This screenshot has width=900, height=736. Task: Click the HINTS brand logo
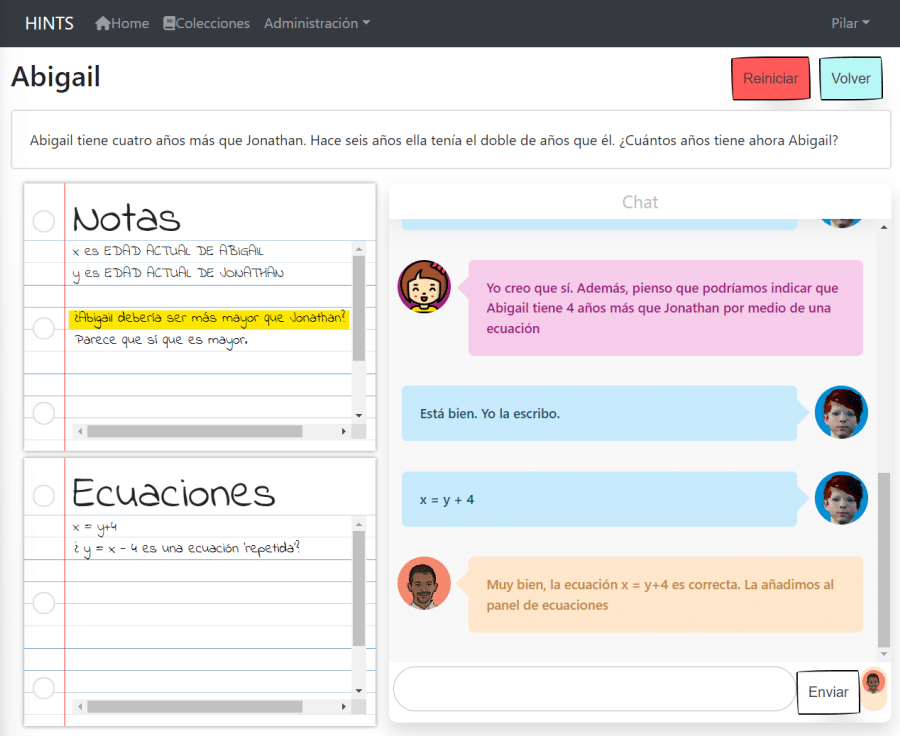(49, 23)
